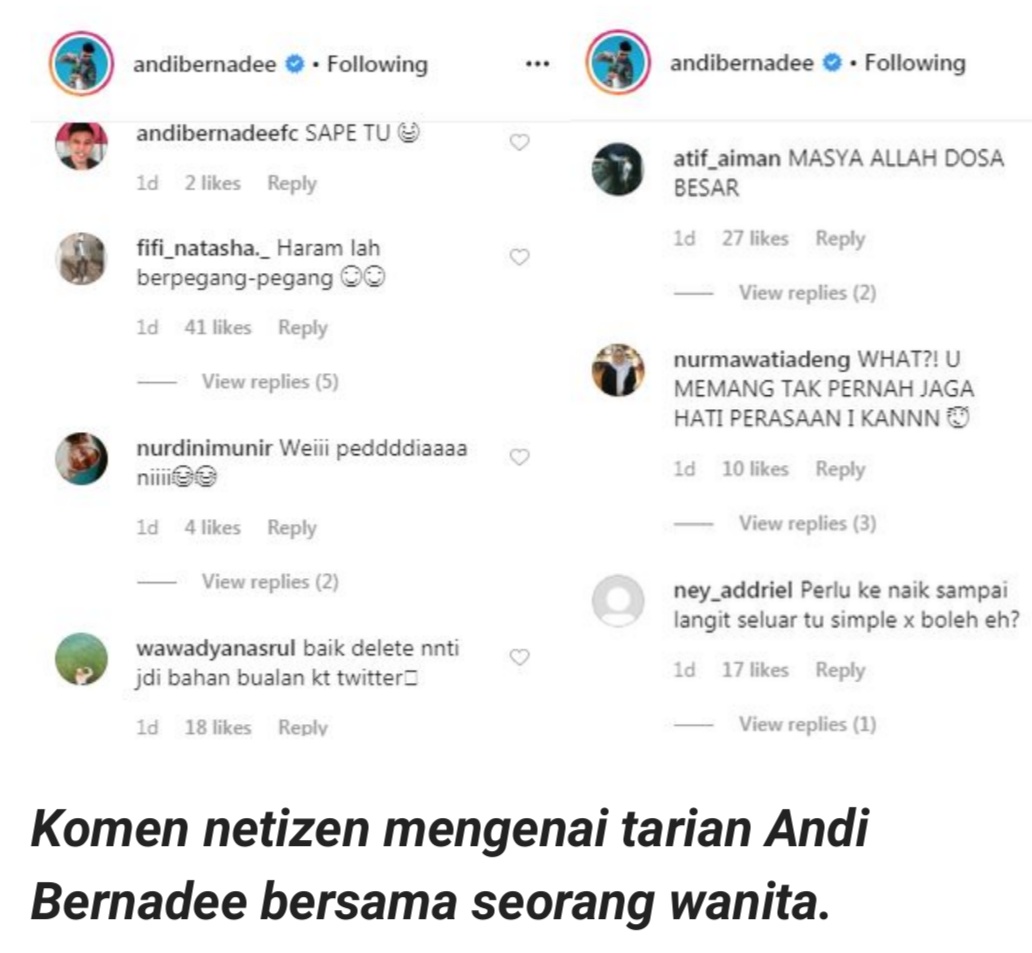Open andibernadee profile picture on right
Screen dimensions: 1032x953
618,63
